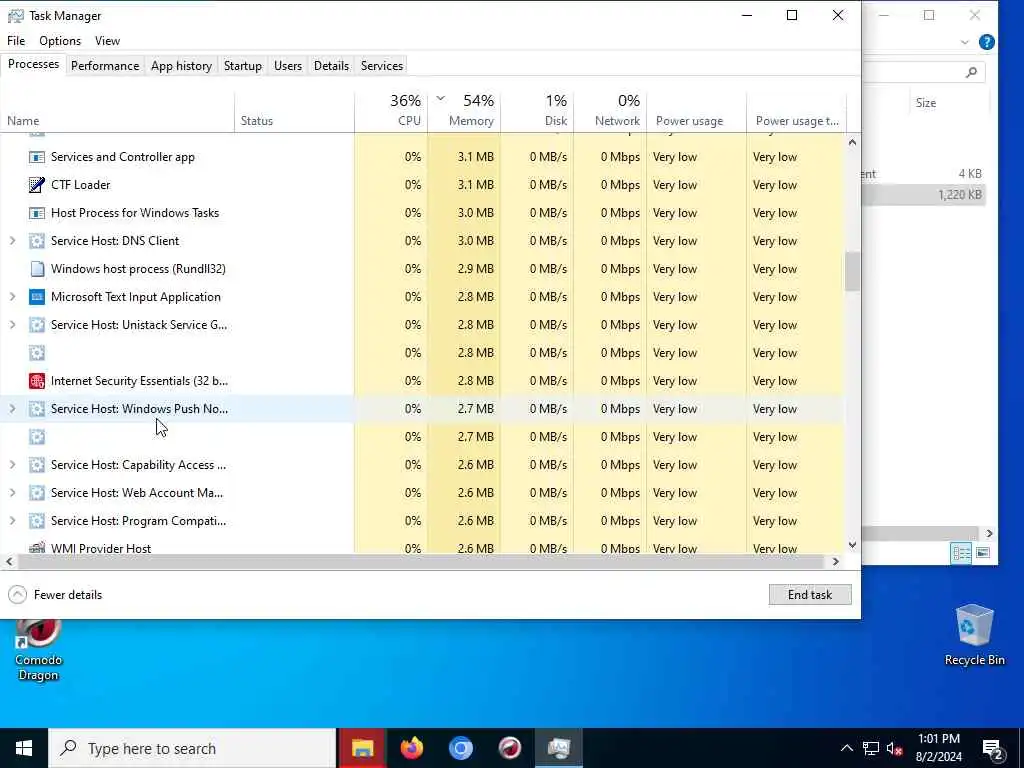This screenshot has width=1024, height=768.
Task: Expand the Service Host: DNS Client row
Action: tap(12, 241)
